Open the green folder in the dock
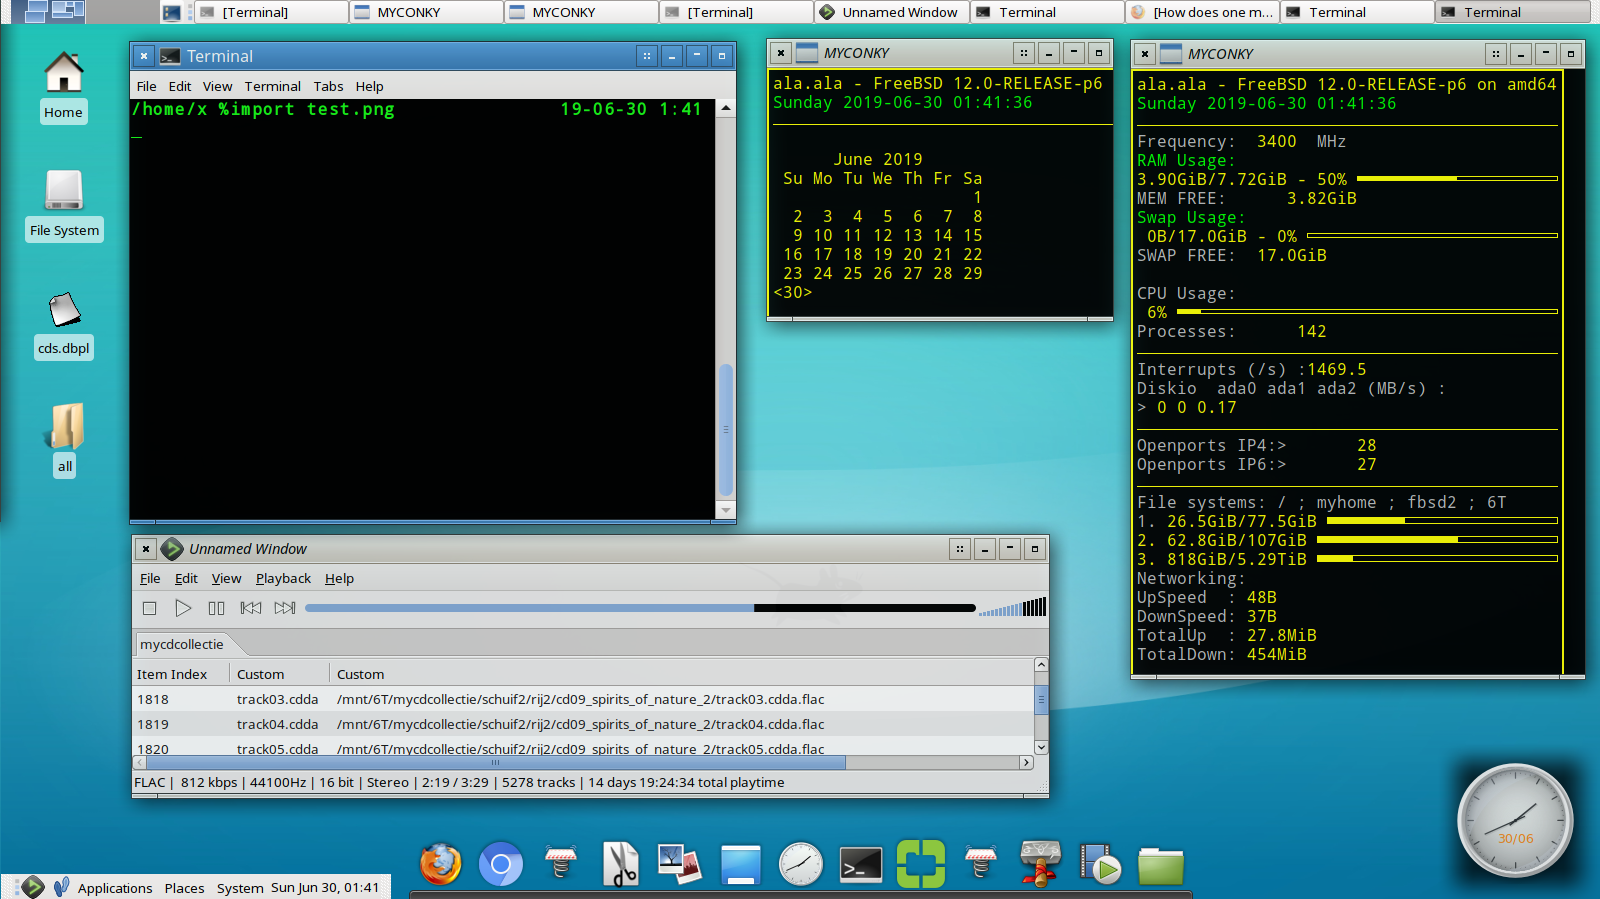Viewport: 1600px width, 899px height. pos(1160,866)
